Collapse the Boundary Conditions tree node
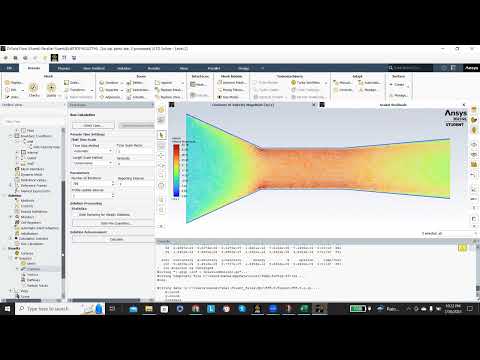 [x=11, y=136]
